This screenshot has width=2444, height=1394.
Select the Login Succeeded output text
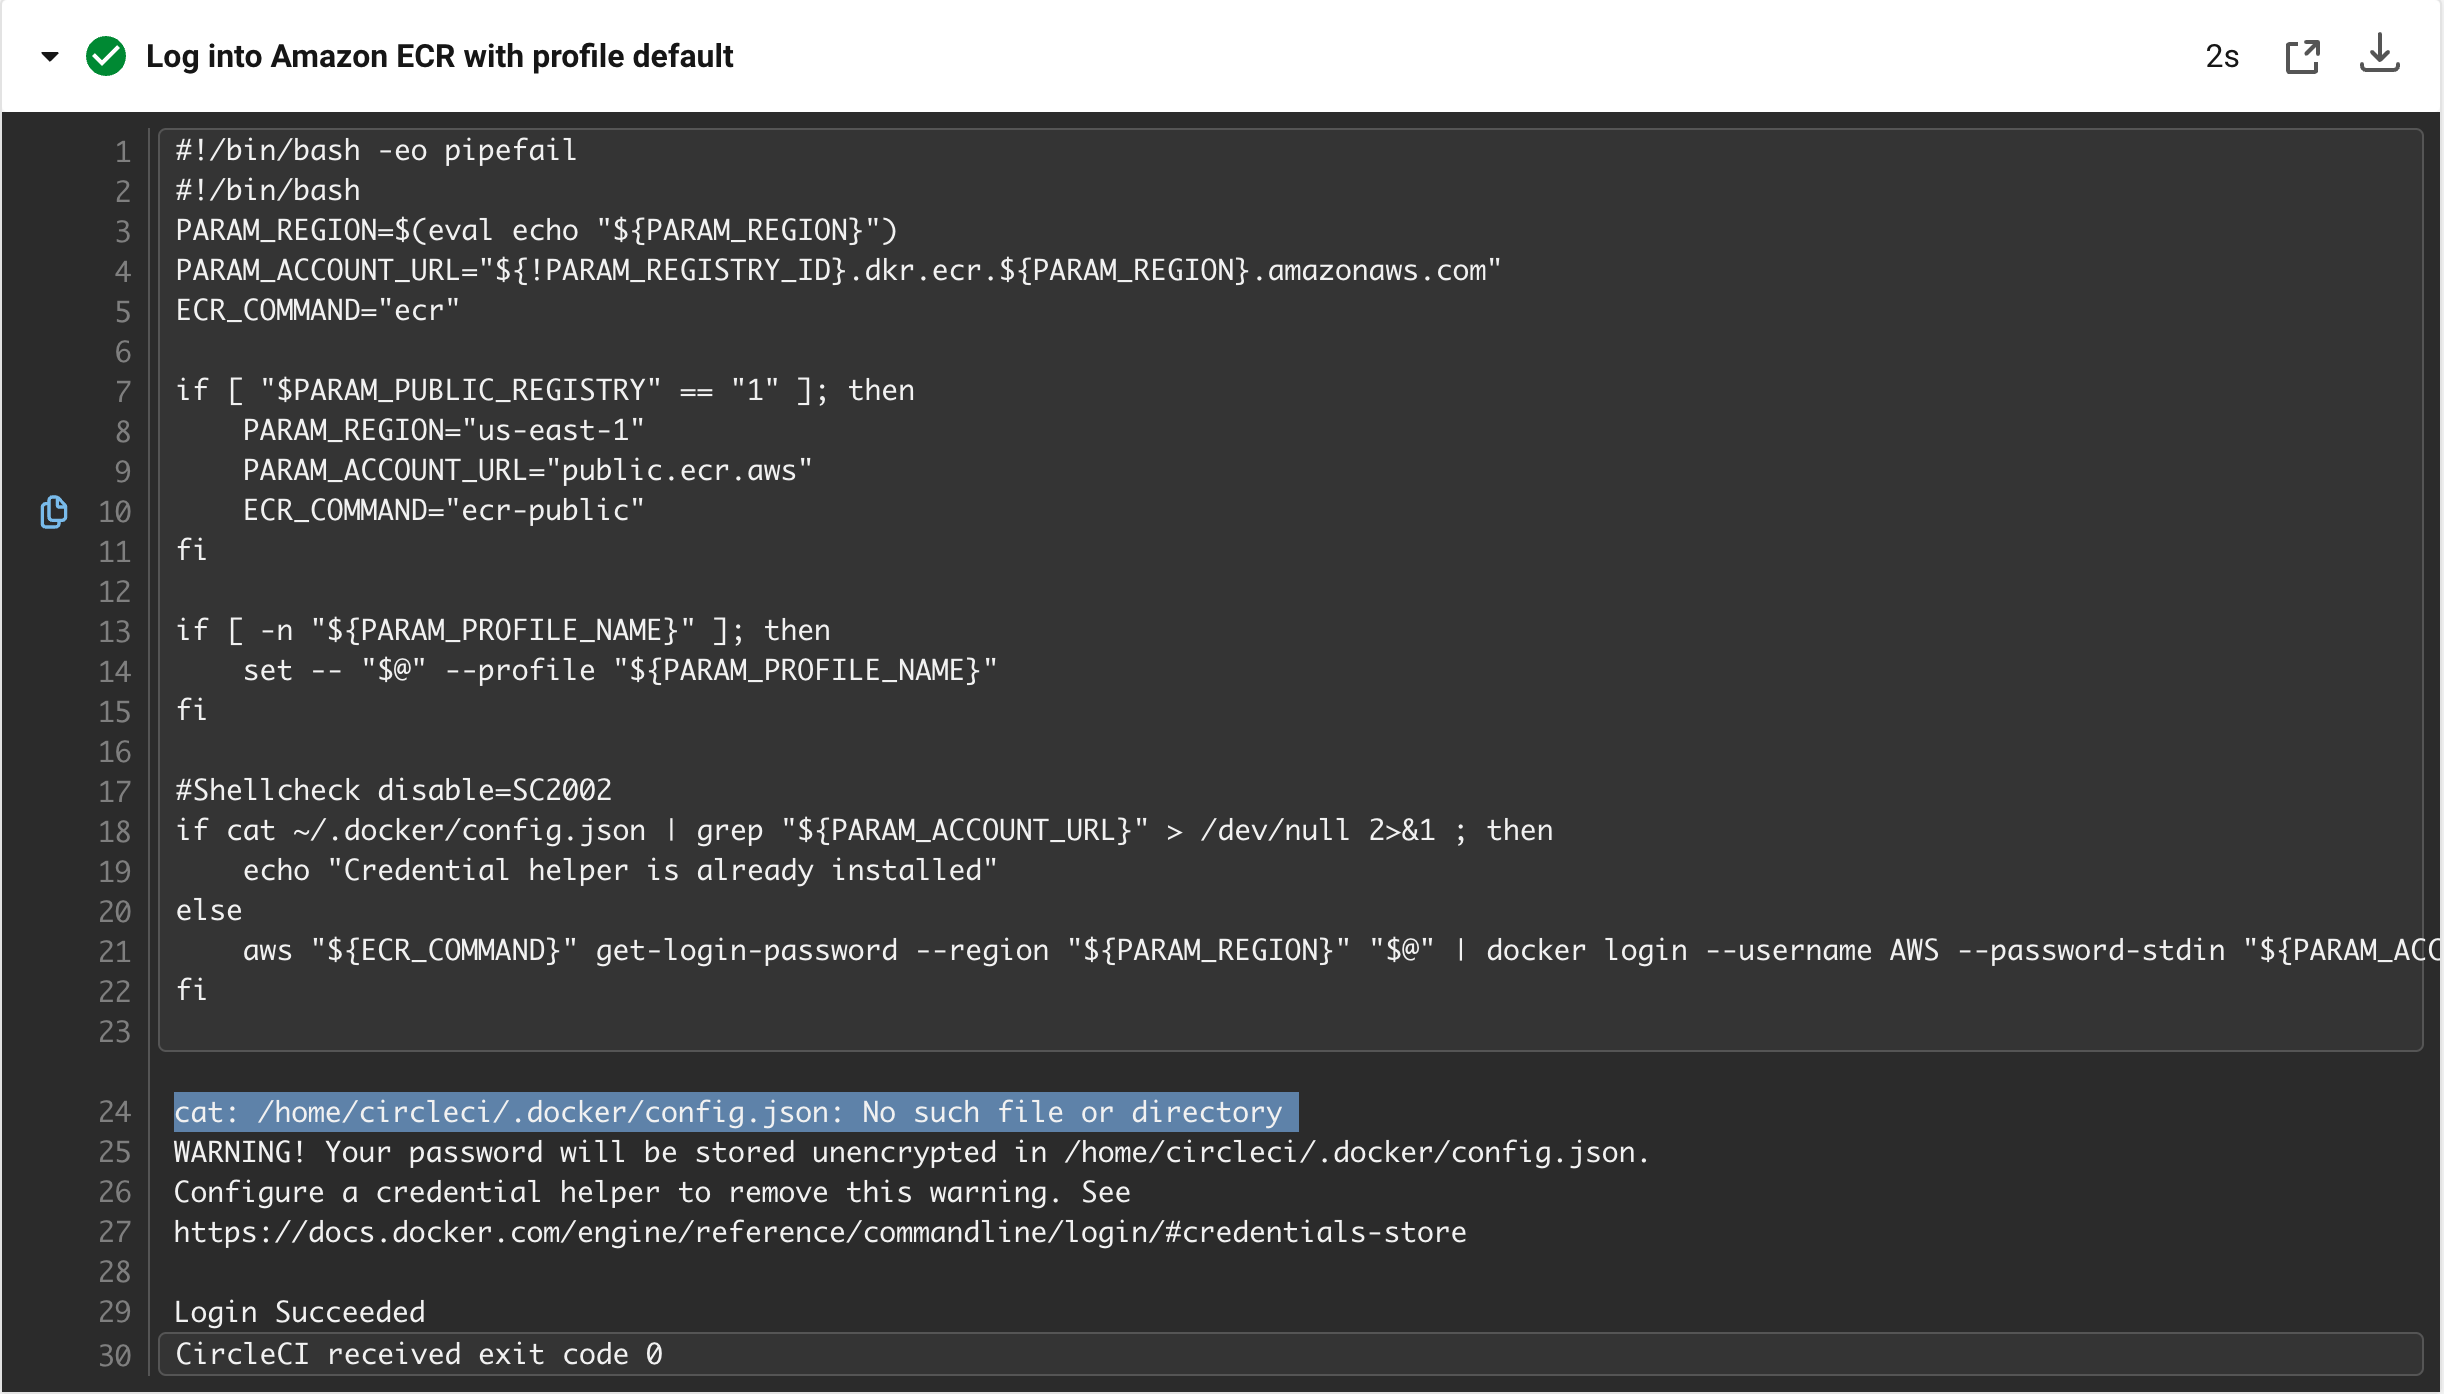[299, 1312]
